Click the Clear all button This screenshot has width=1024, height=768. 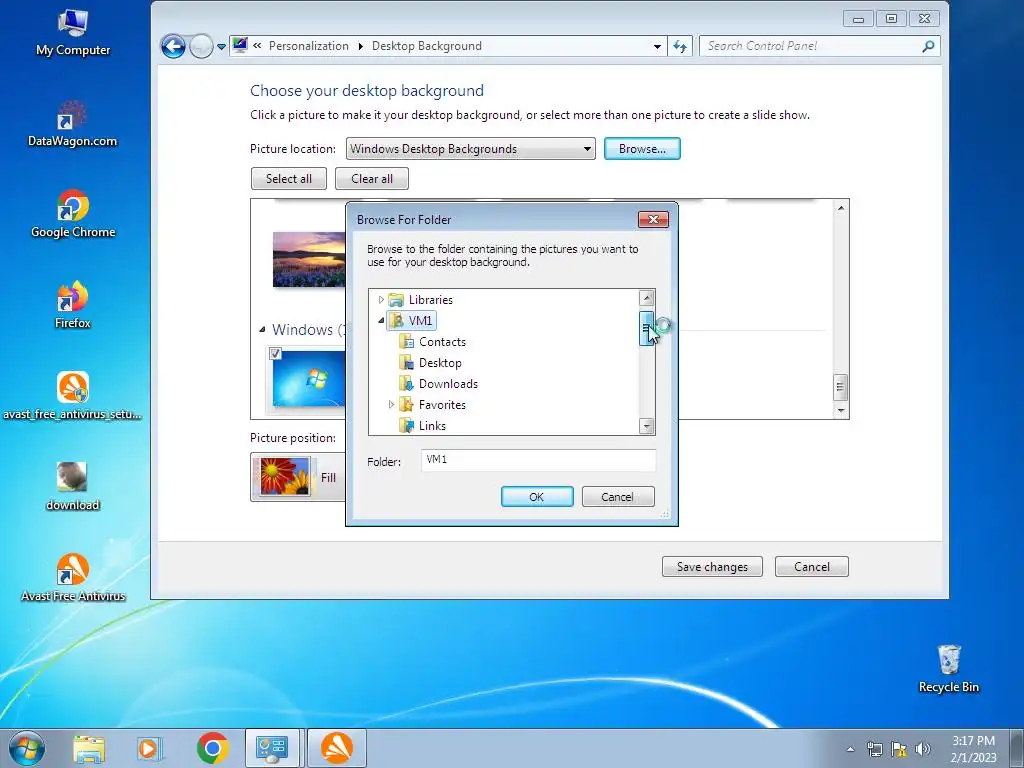(372, 178)
